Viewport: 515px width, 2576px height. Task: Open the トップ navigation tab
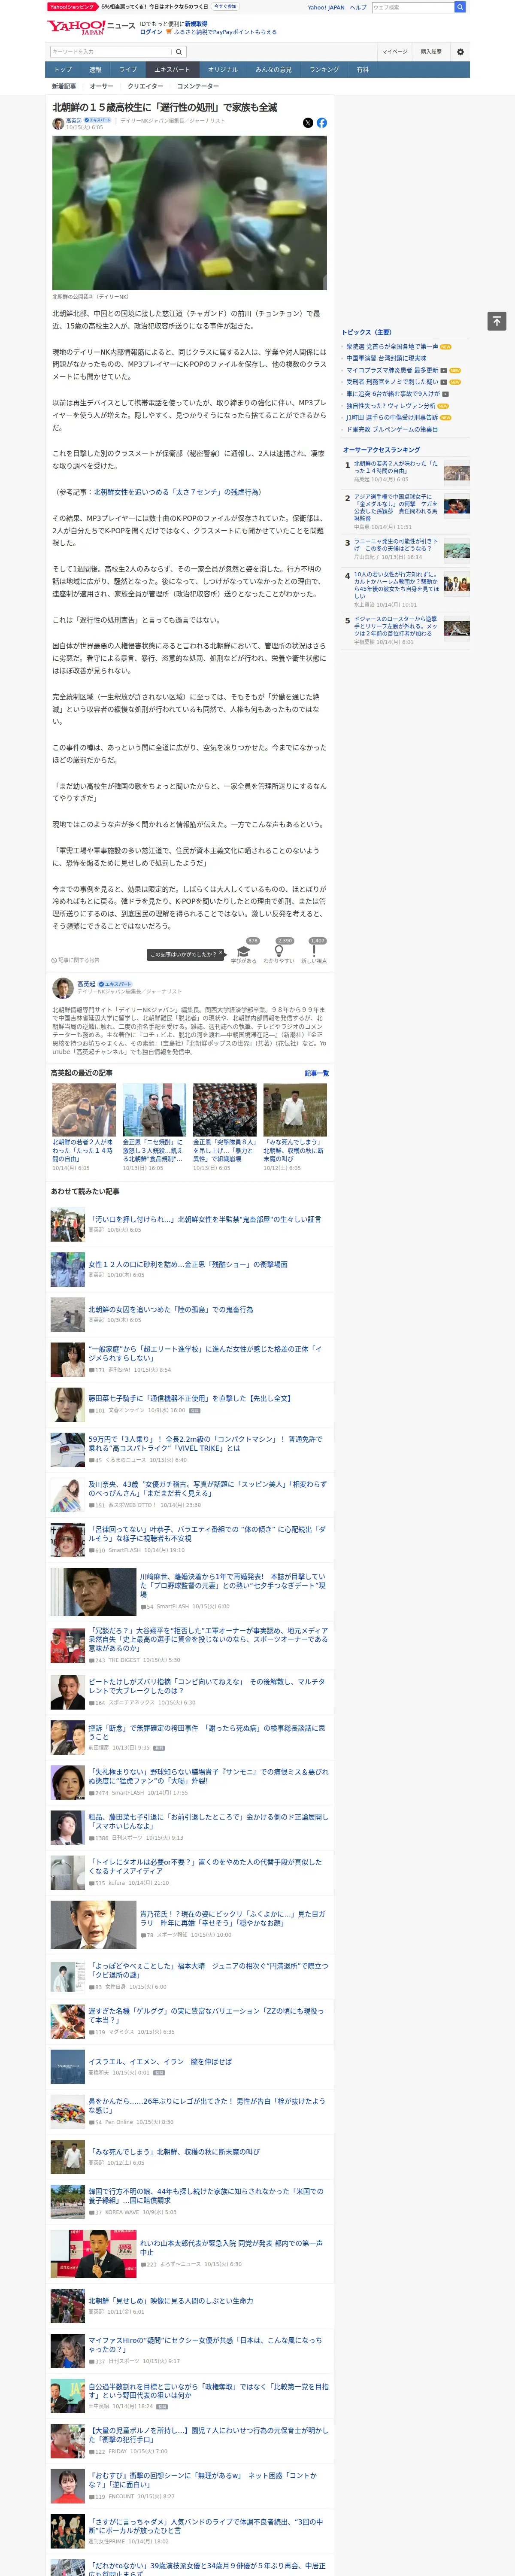coord(63,70)
